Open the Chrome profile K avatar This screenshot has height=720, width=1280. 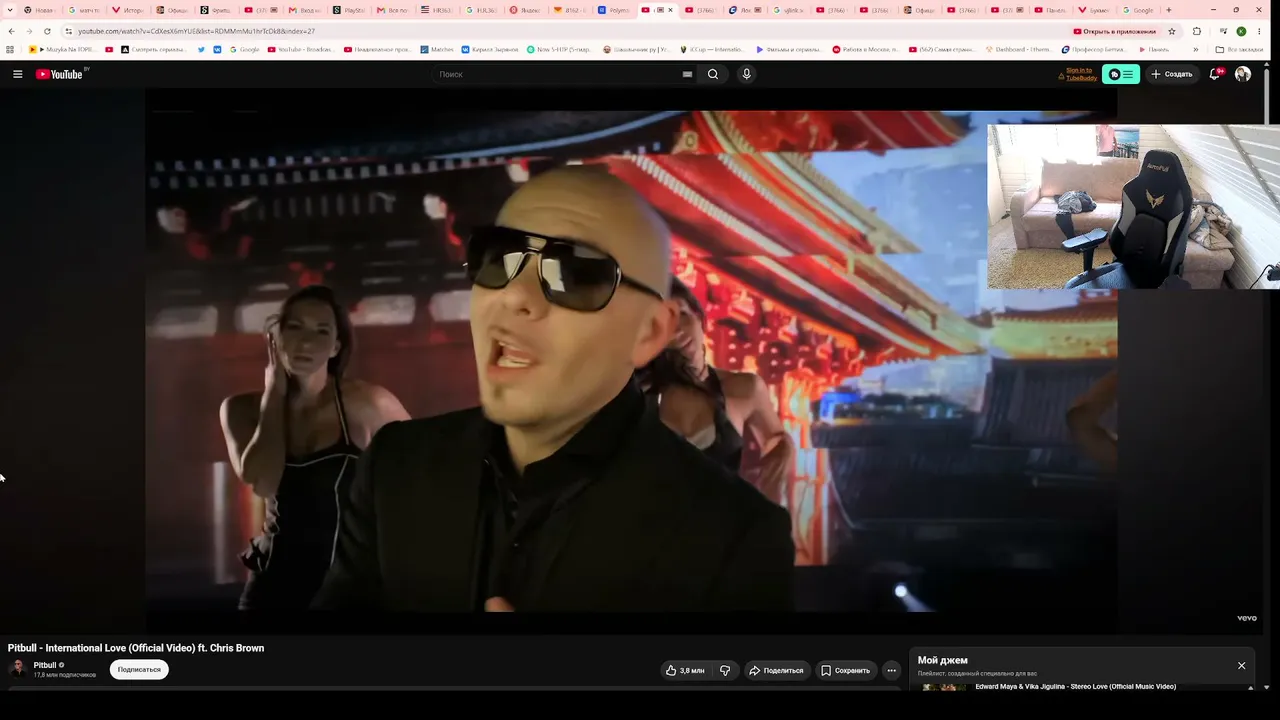tap(1242, 31)
